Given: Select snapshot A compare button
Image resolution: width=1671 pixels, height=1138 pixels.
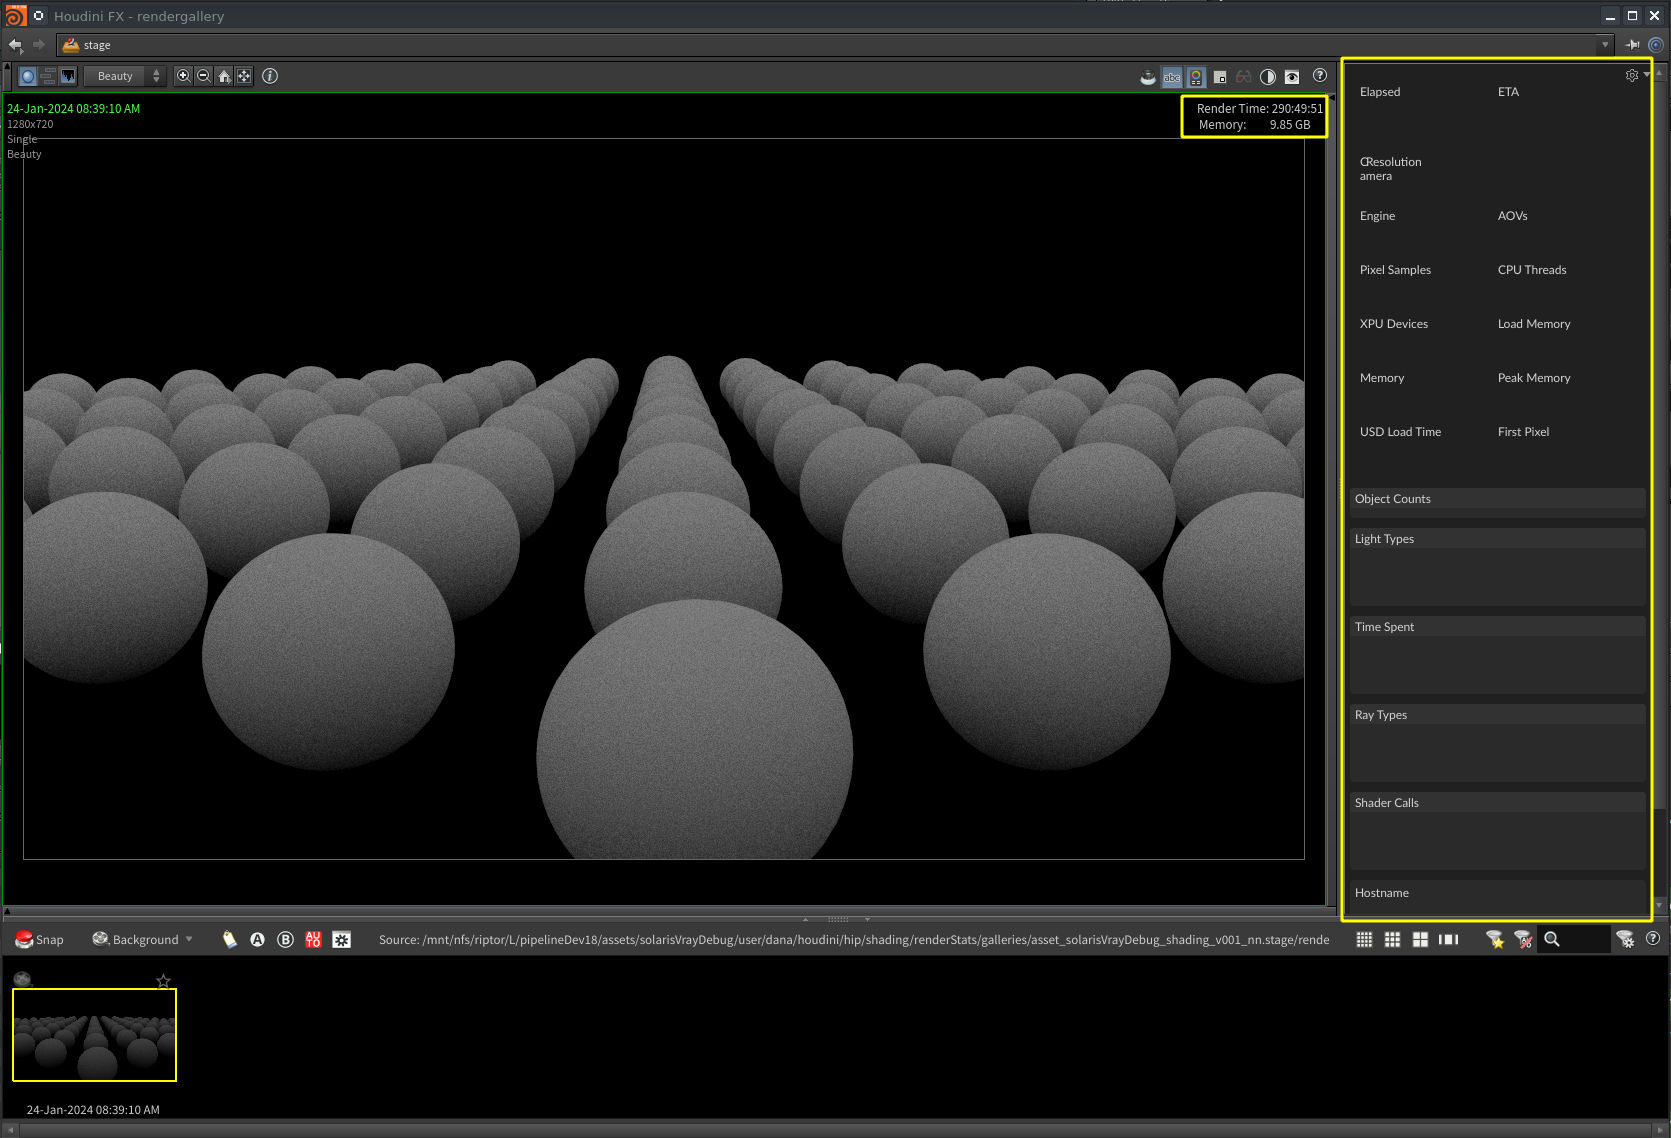Looking at the screenshot, I should [258, 939].
